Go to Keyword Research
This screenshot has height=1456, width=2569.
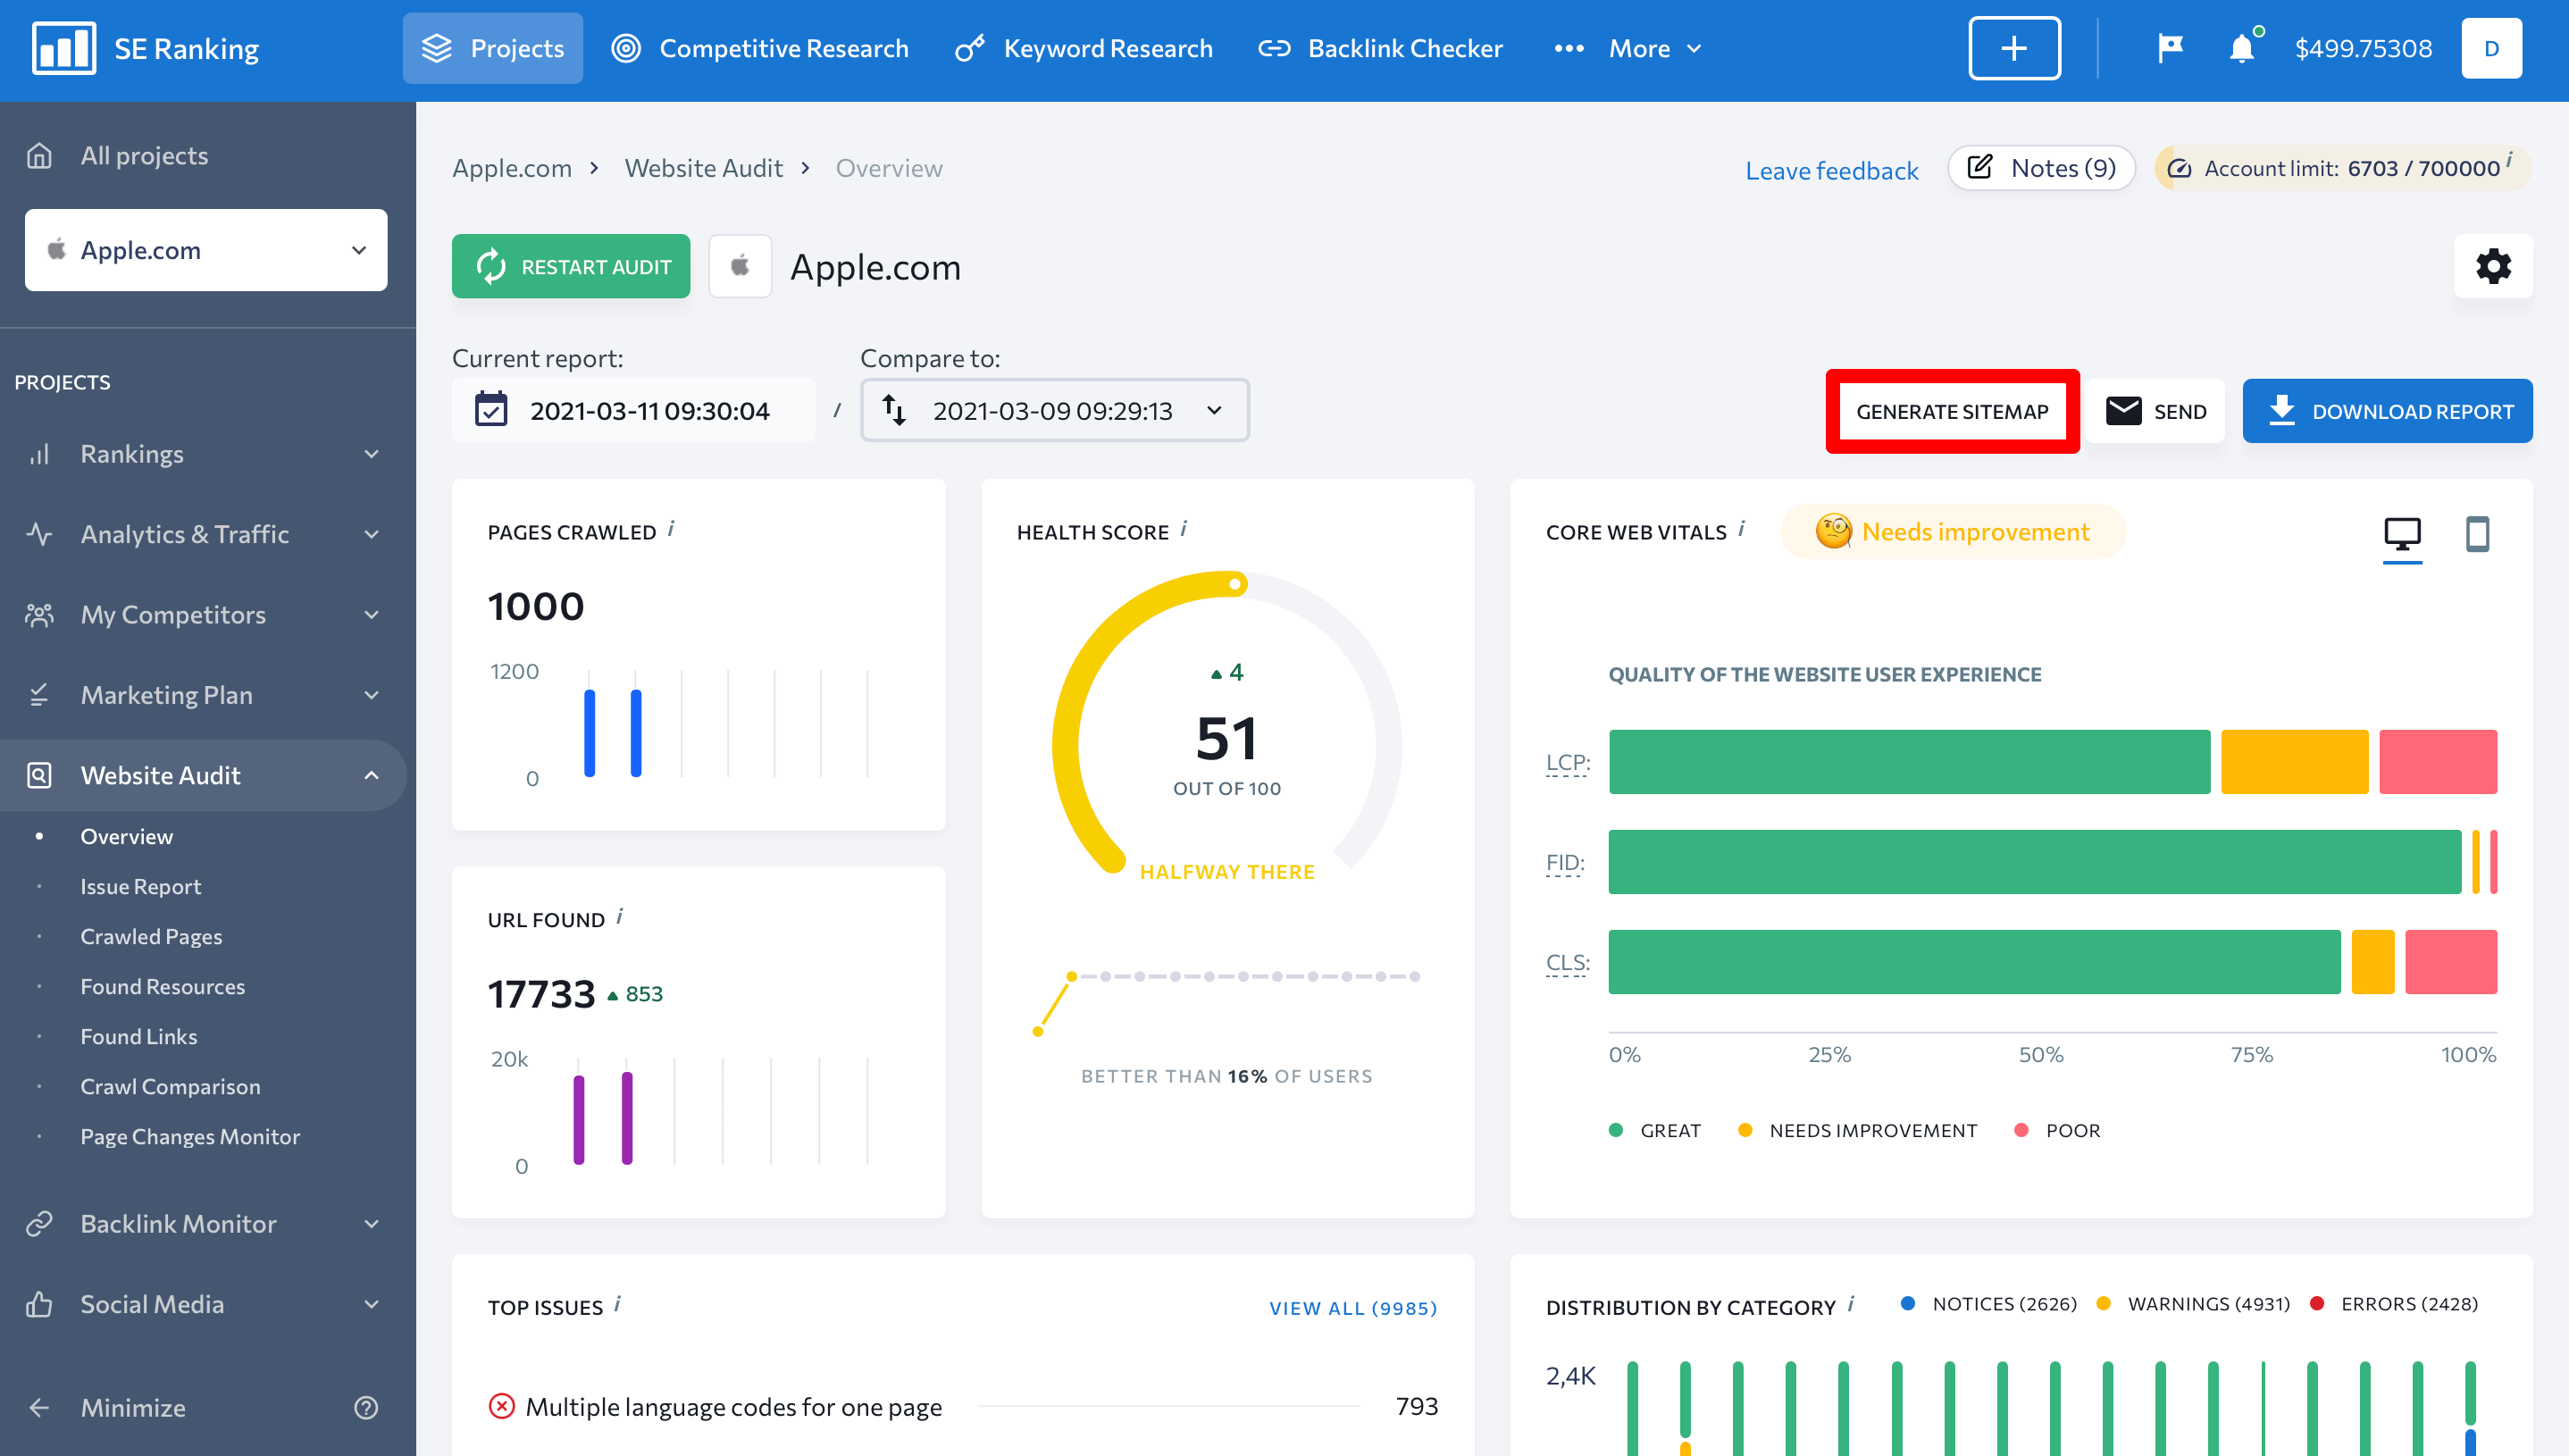point(1083,48)
